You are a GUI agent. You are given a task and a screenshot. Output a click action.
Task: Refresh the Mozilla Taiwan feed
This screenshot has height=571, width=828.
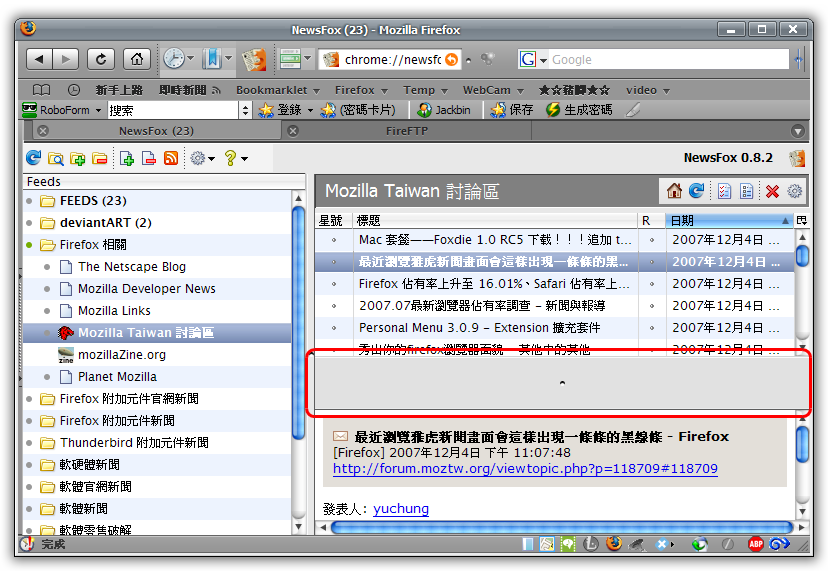pos(697,191)
